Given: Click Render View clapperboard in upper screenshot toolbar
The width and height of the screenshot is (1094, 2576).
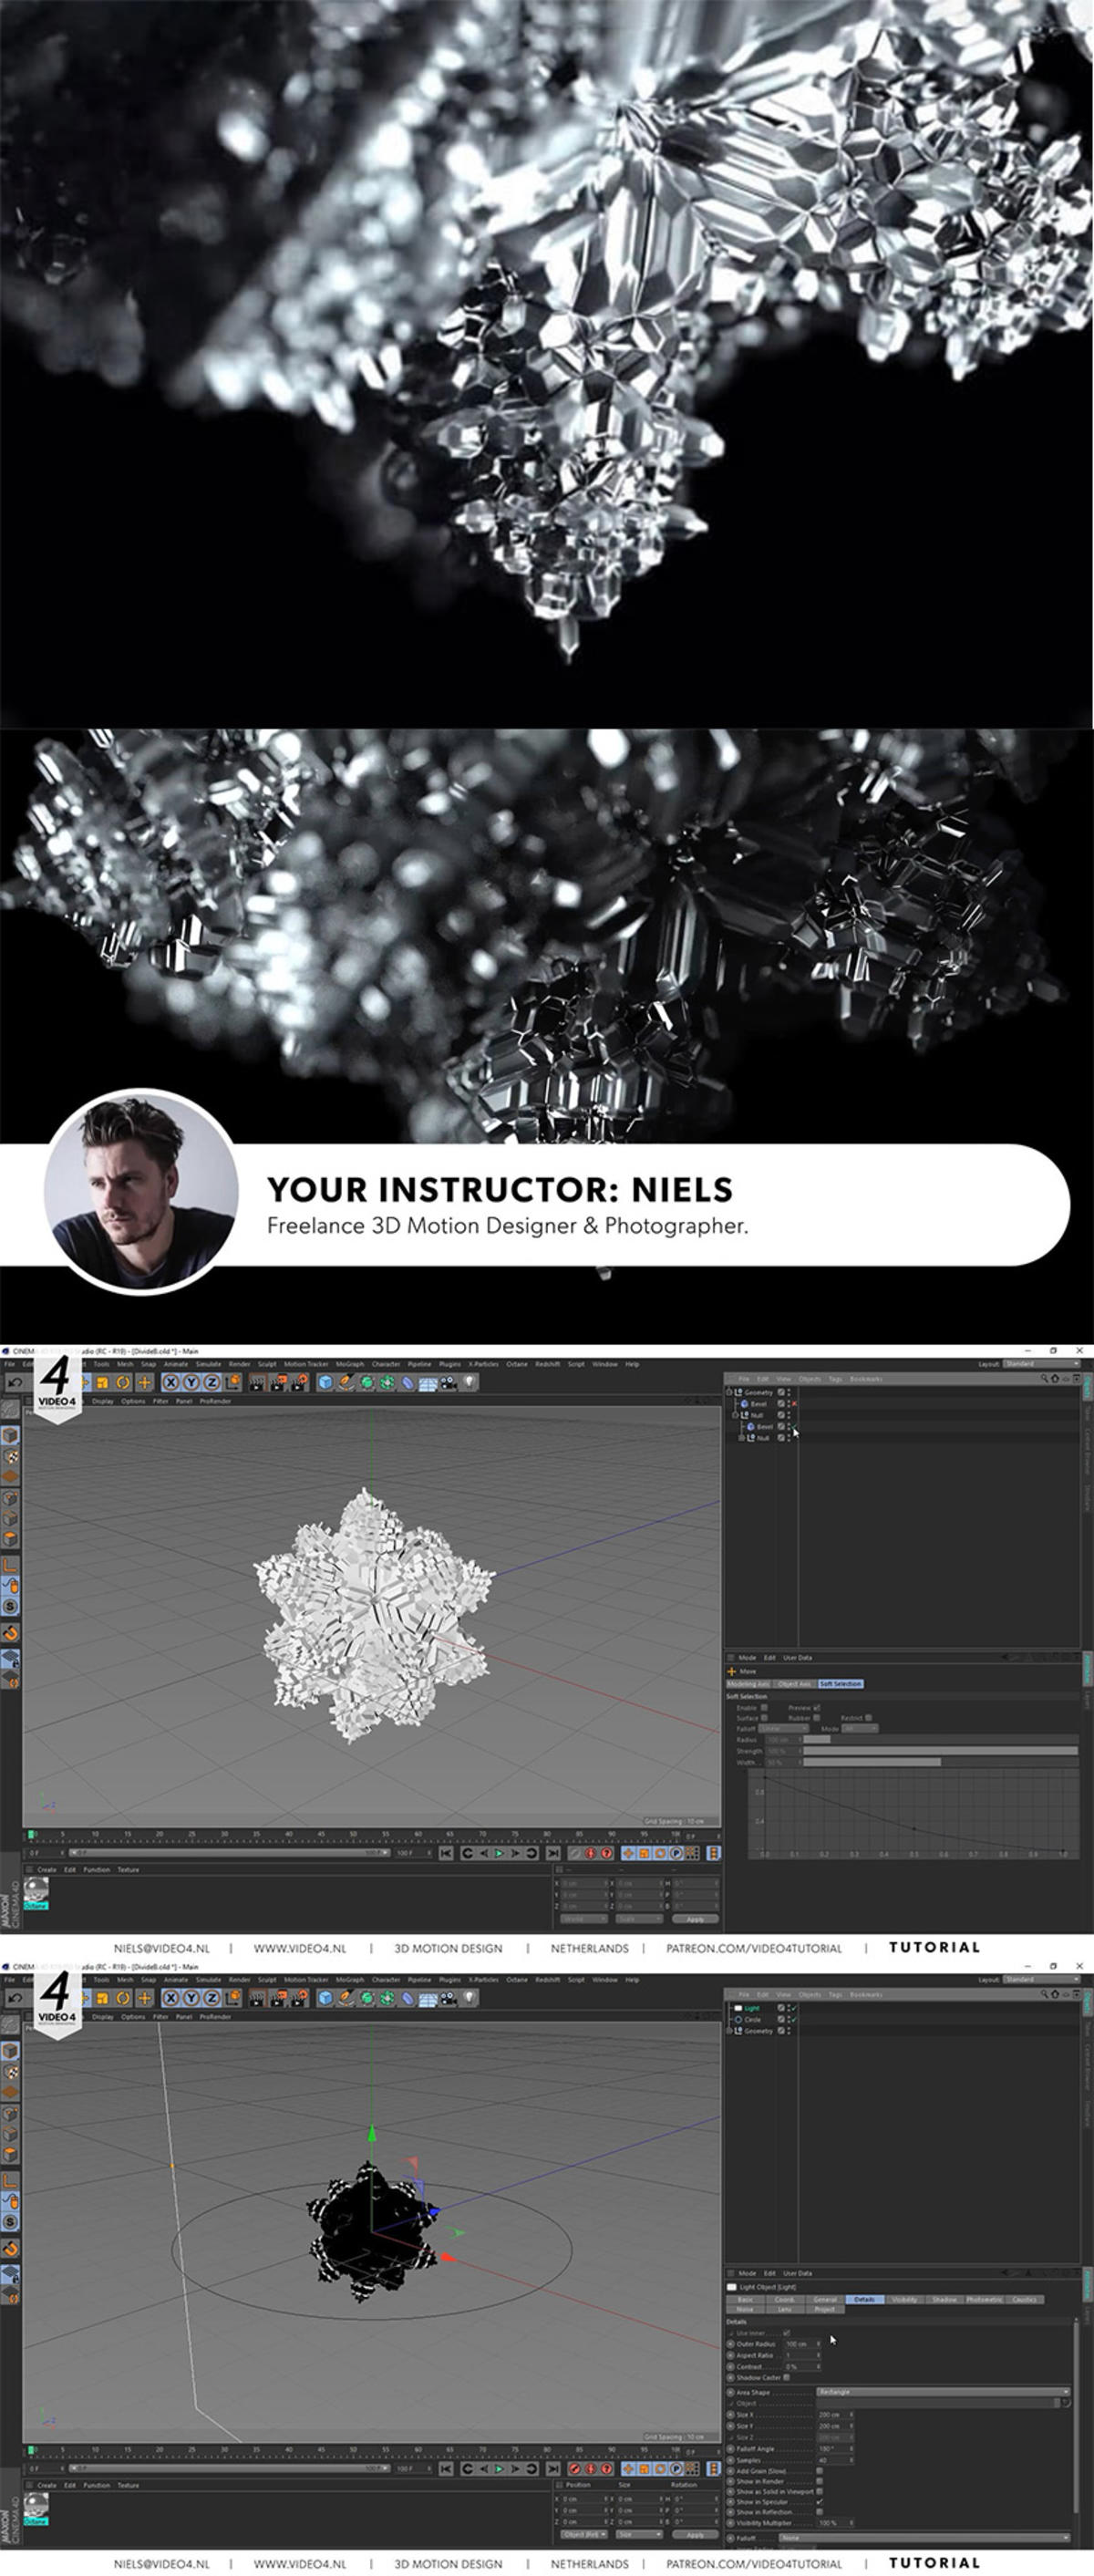Looking at the screenshot, I should click(258, 1382).
